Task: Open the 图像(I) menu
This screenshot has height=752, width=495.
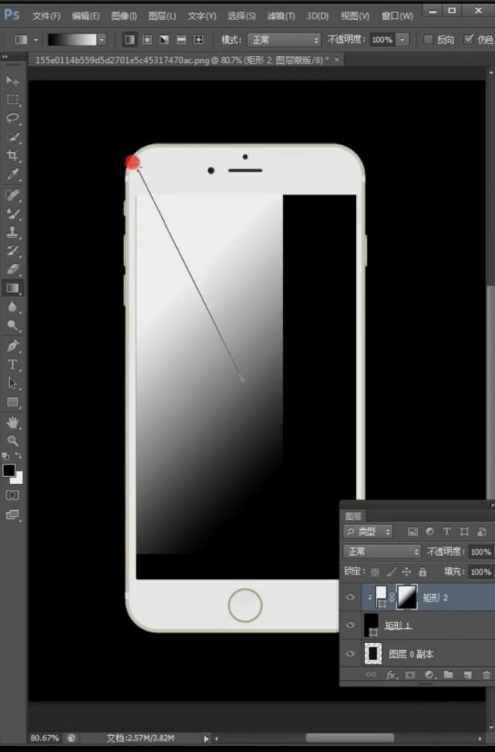Action: pyautogui.click(x=124, y=16)
